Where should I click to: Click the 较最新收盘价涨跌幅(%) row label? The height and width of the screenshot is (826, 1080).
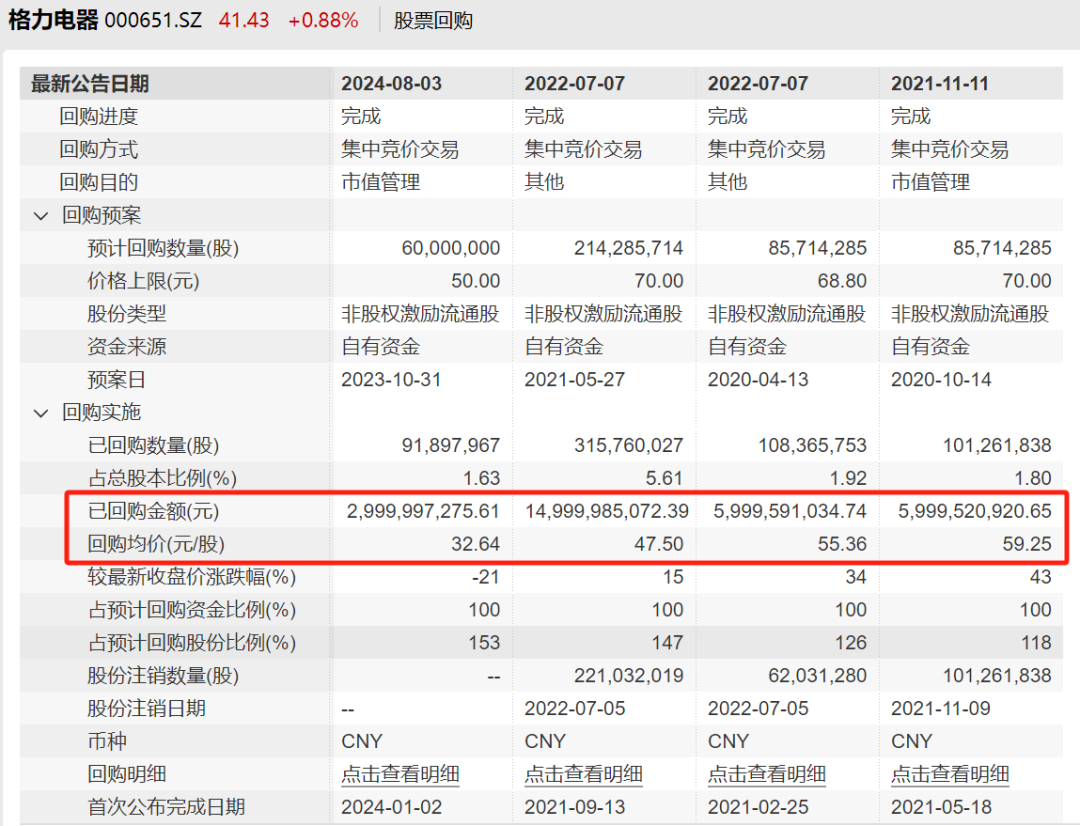191,577
